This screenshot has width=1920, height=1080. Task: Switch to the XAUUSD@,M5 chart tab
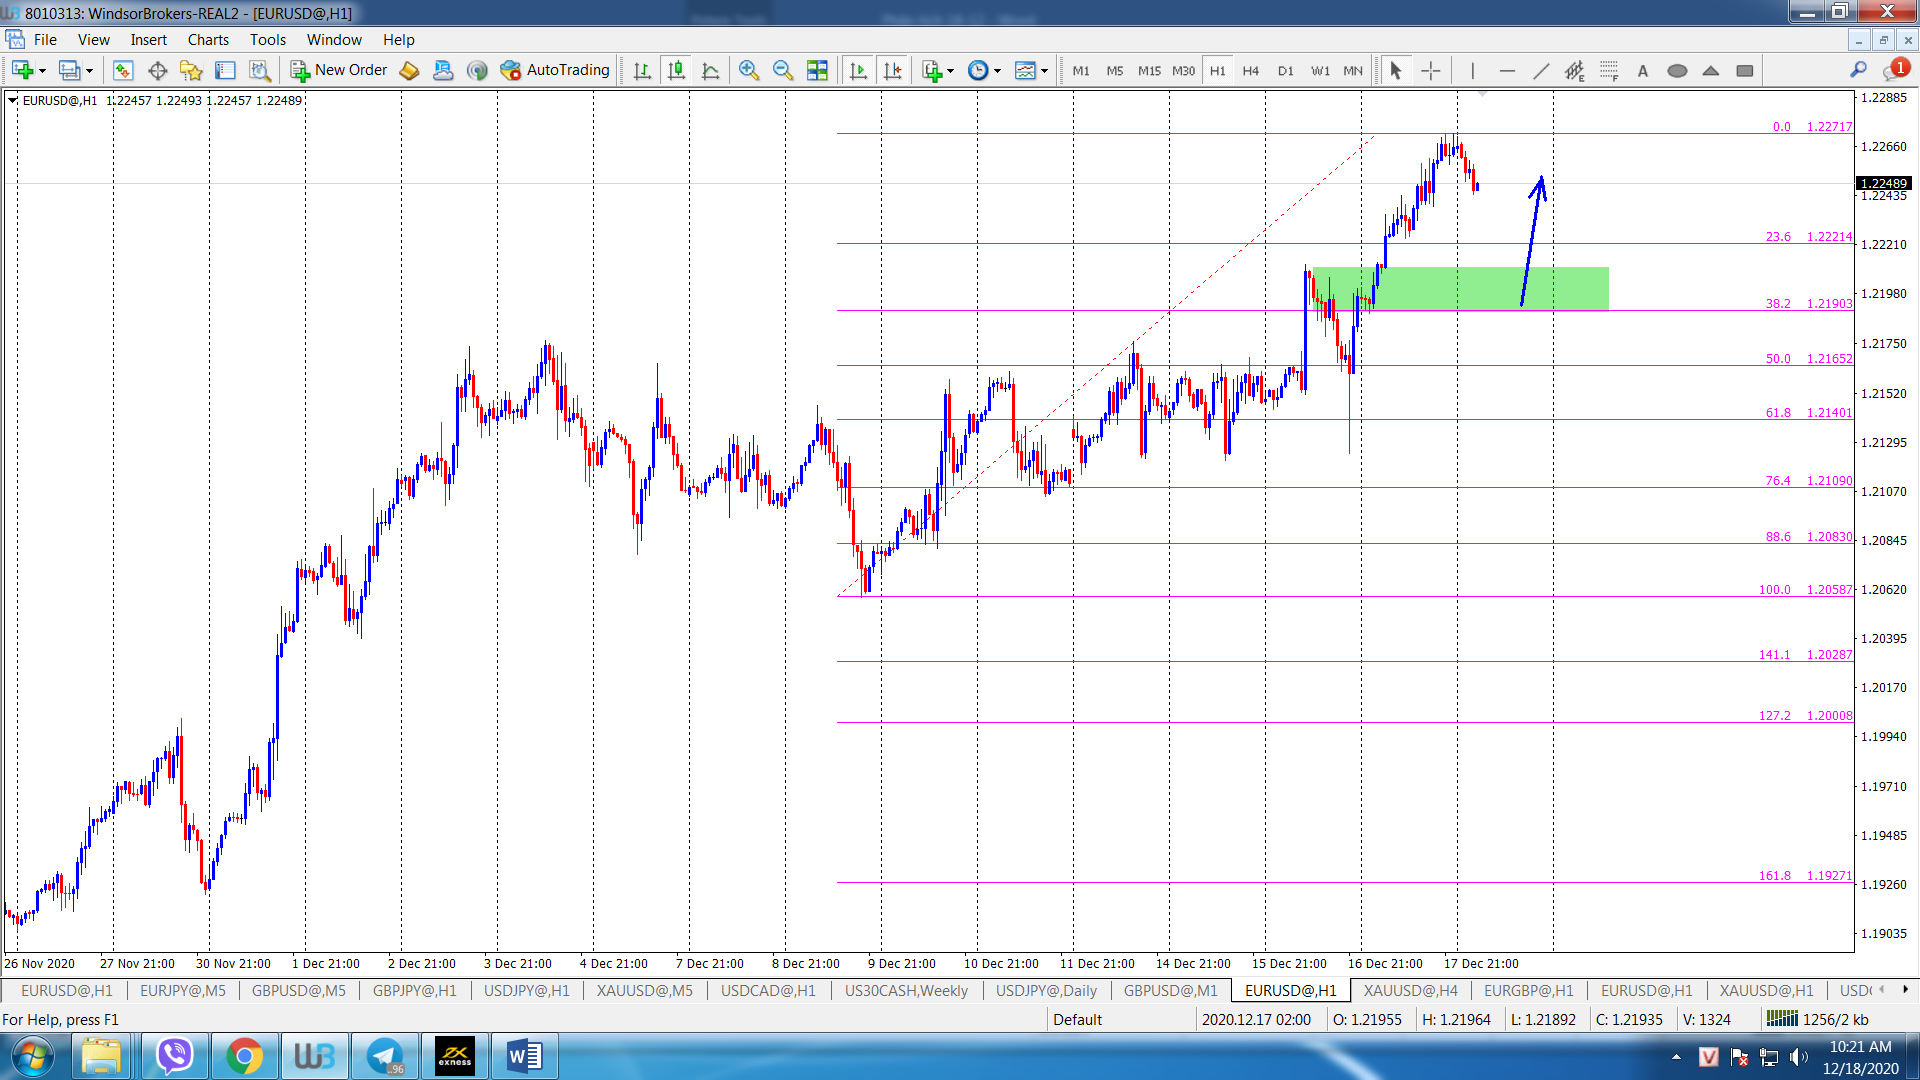644,990
